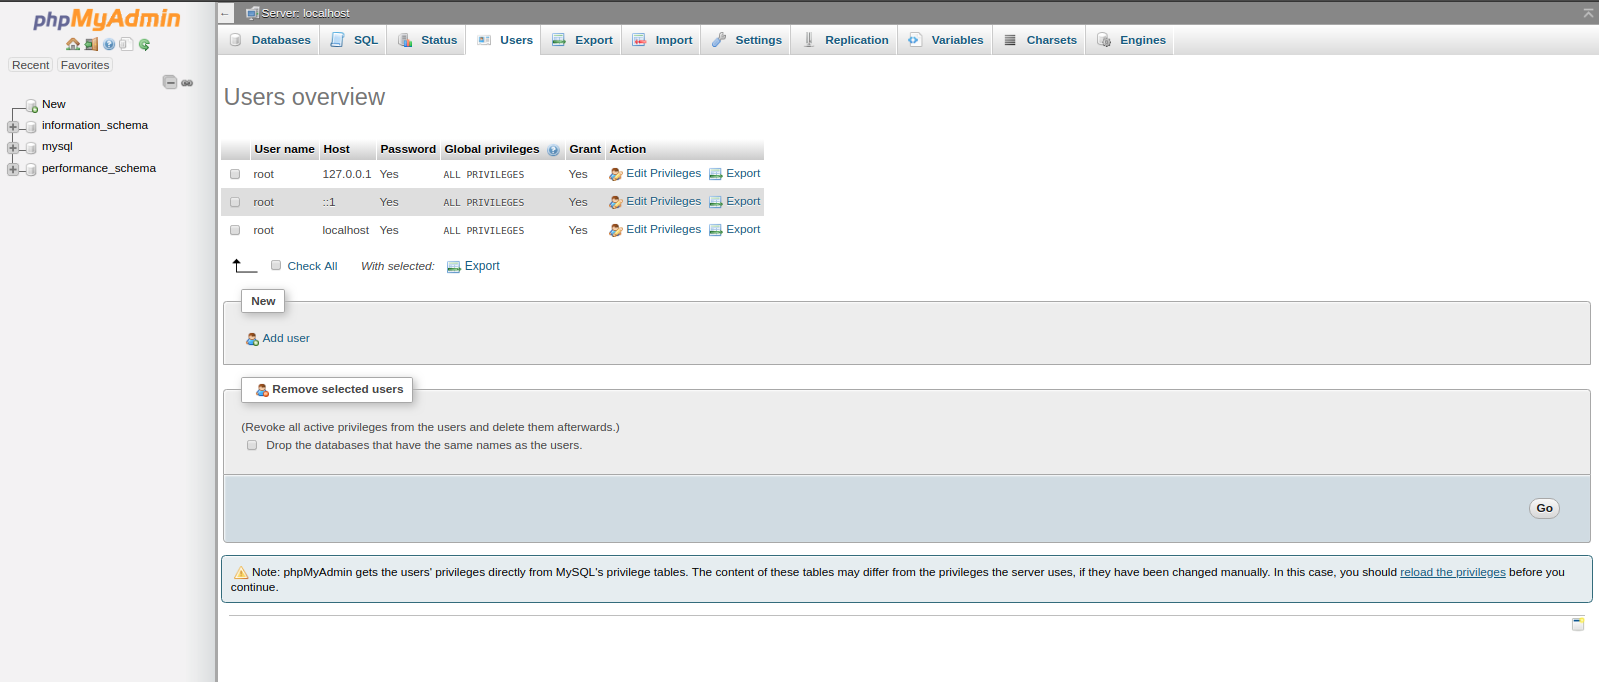
Task: Open the Replication tab
Action: tap(845, 40)
